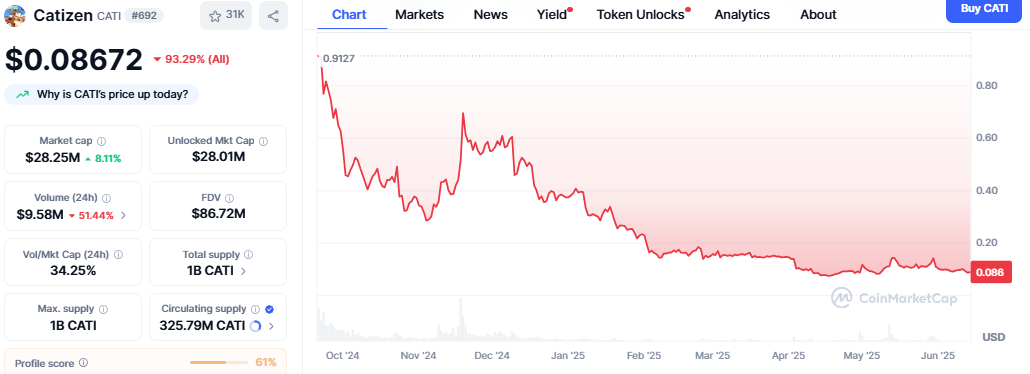1030x374 pixels.
Task: Expand Volume (24h) details chevron
Action: click(x=123, y=215)
